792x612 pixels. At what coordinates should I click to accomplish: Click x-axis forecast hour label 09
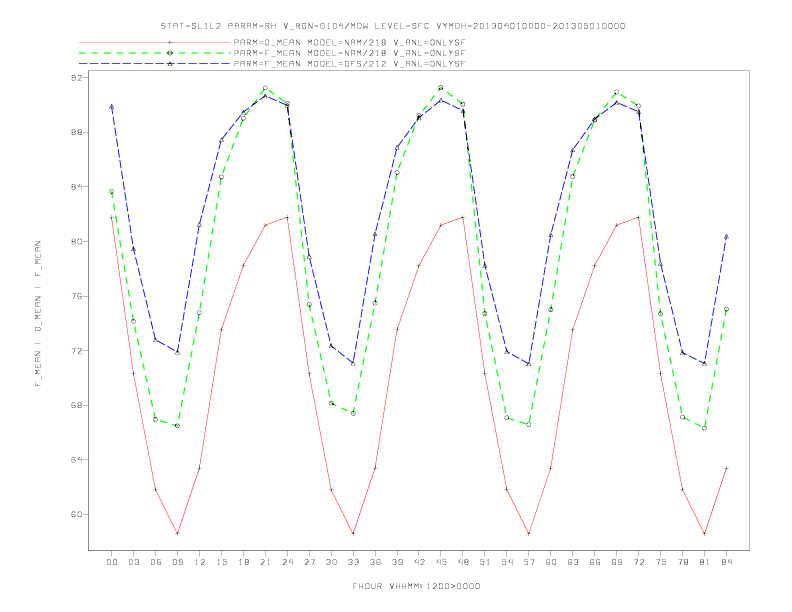click(x=177, y=562)
